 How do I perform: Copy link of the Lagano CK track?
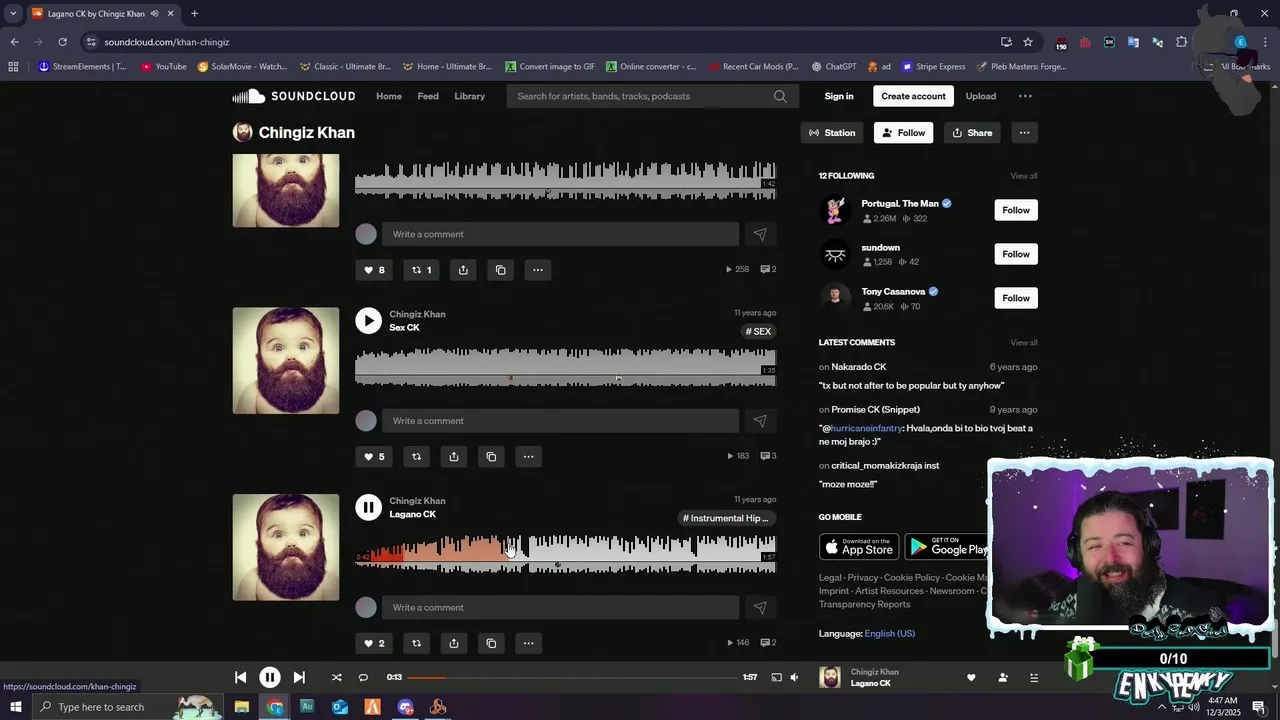pos(491,644)
